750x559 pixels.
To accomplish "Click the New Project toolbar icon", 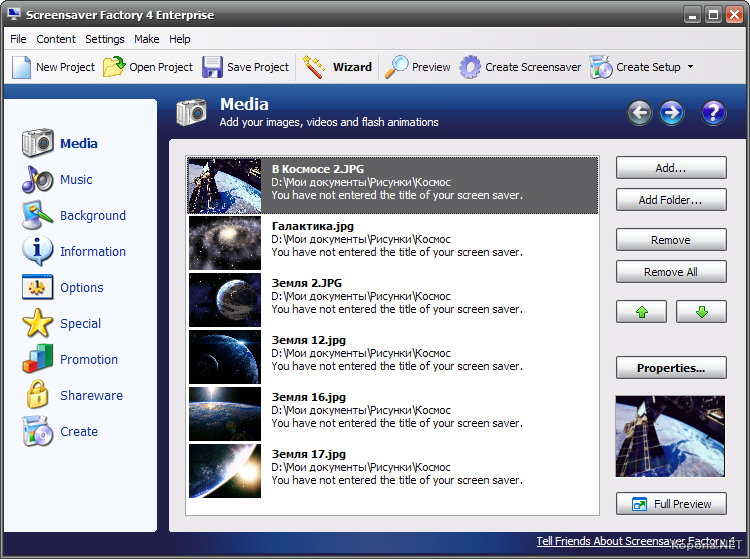I will tap(21, 67).
